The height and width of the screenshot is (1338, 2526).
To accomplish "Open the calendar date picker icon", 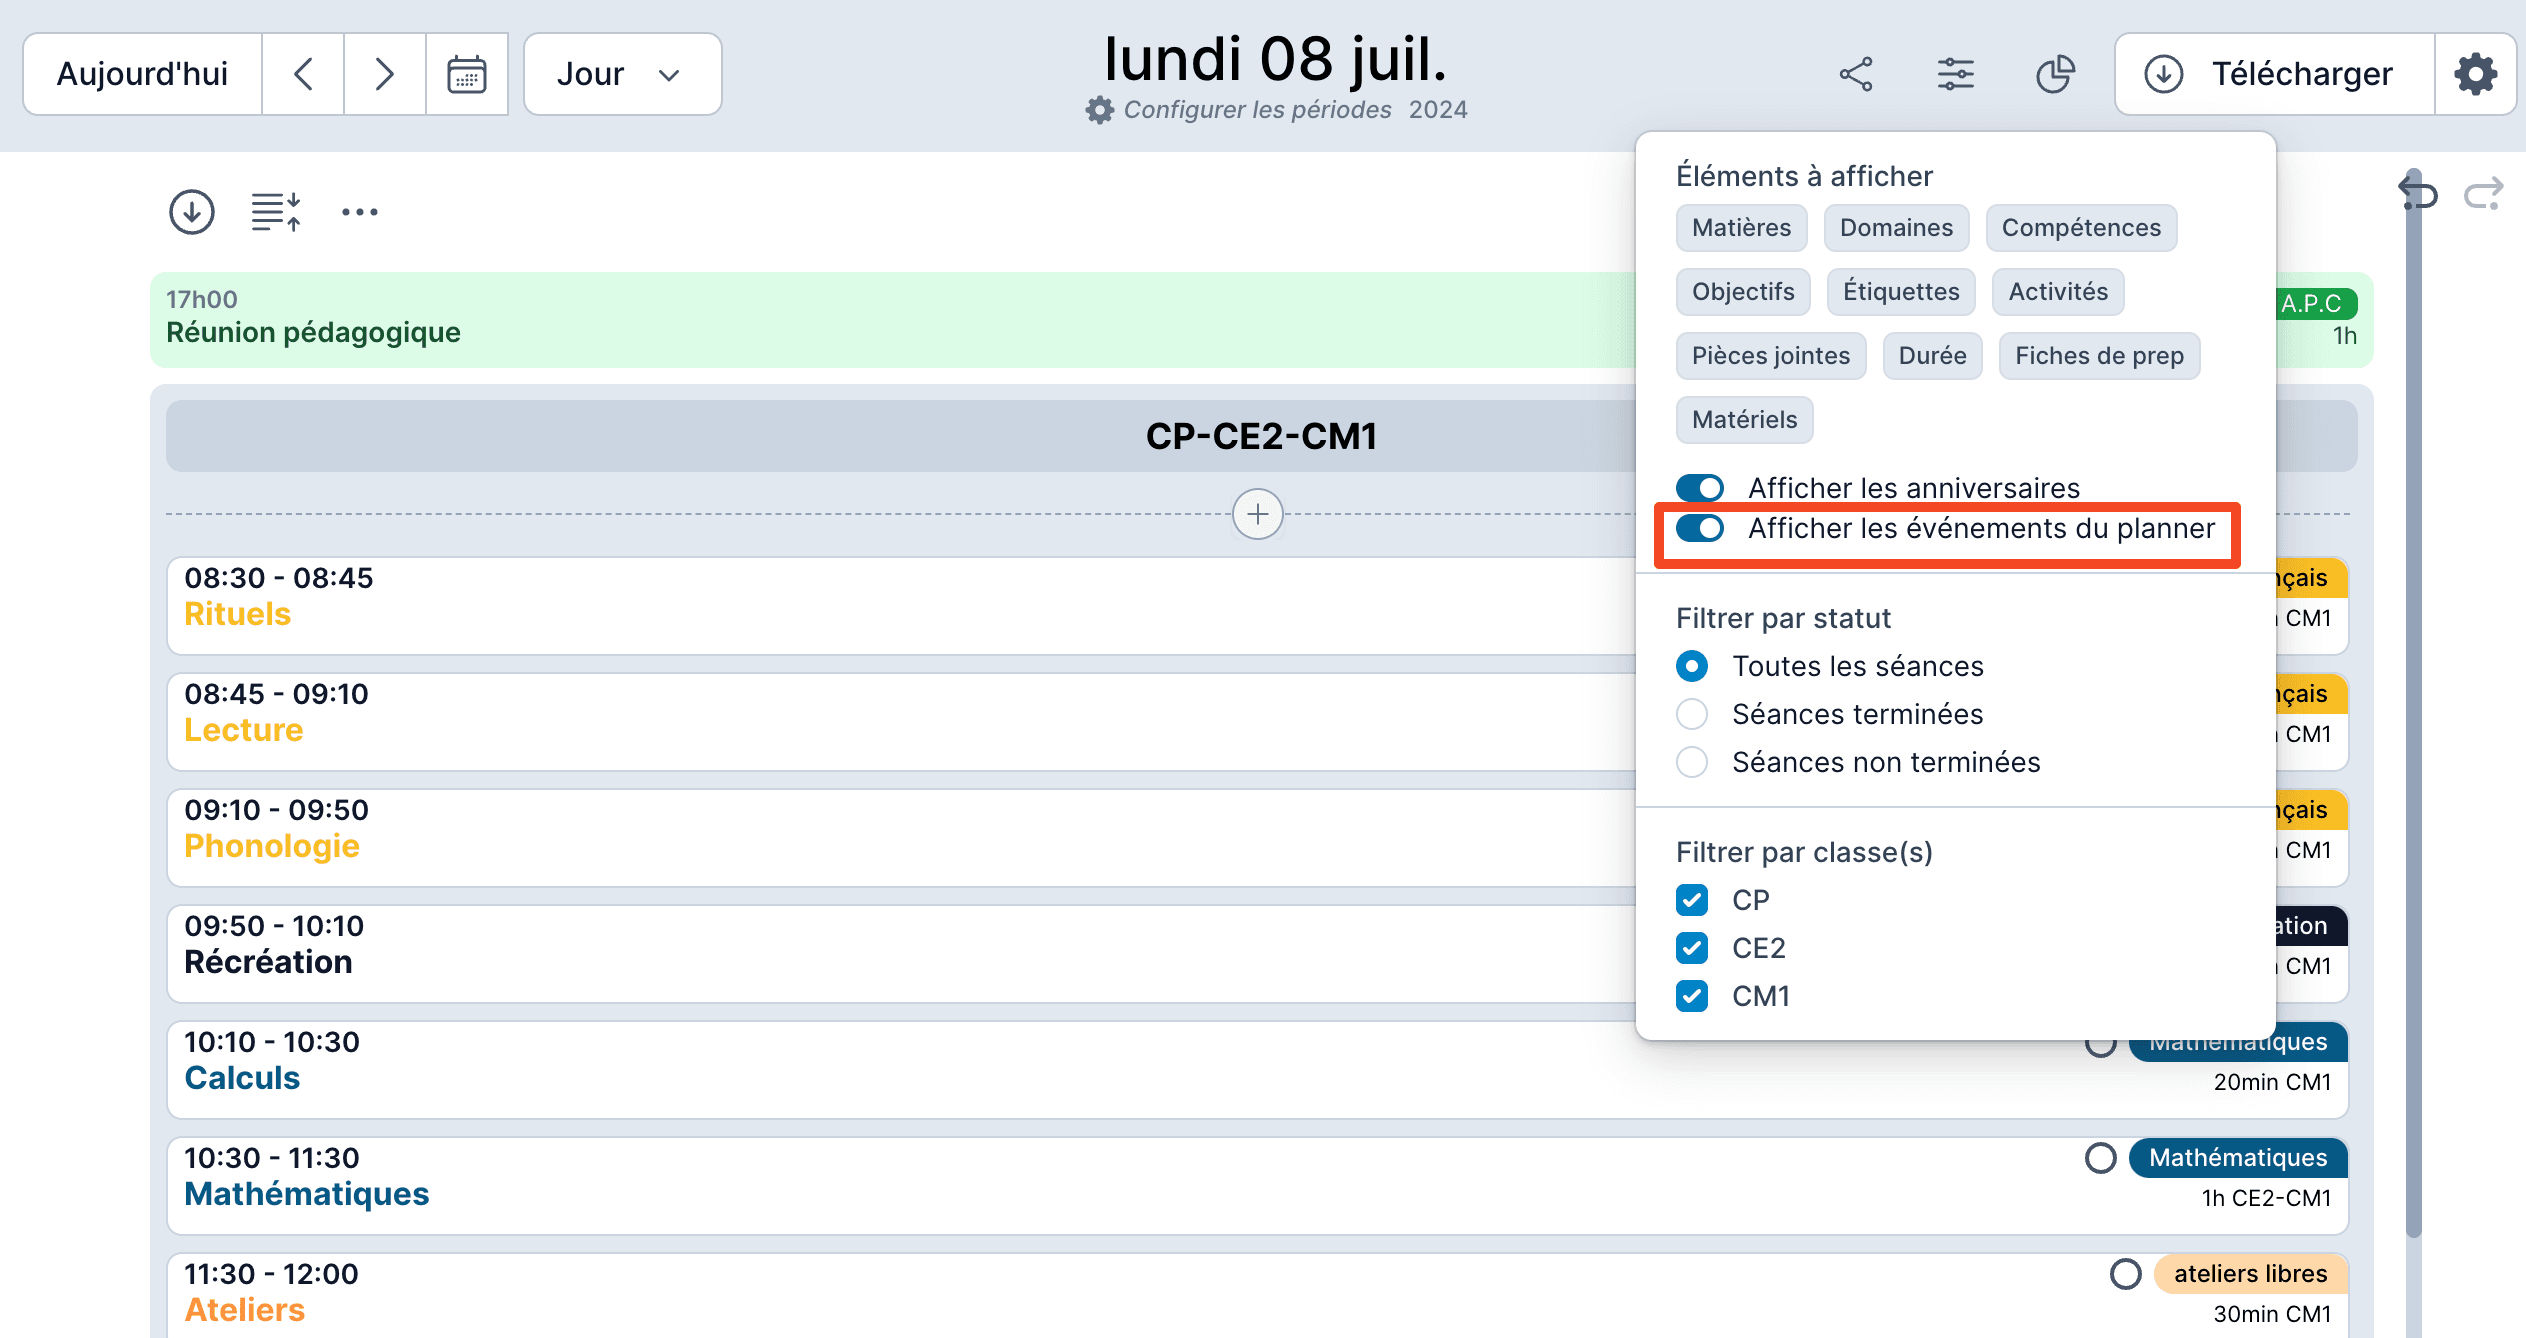I will [x=467, y=74].
